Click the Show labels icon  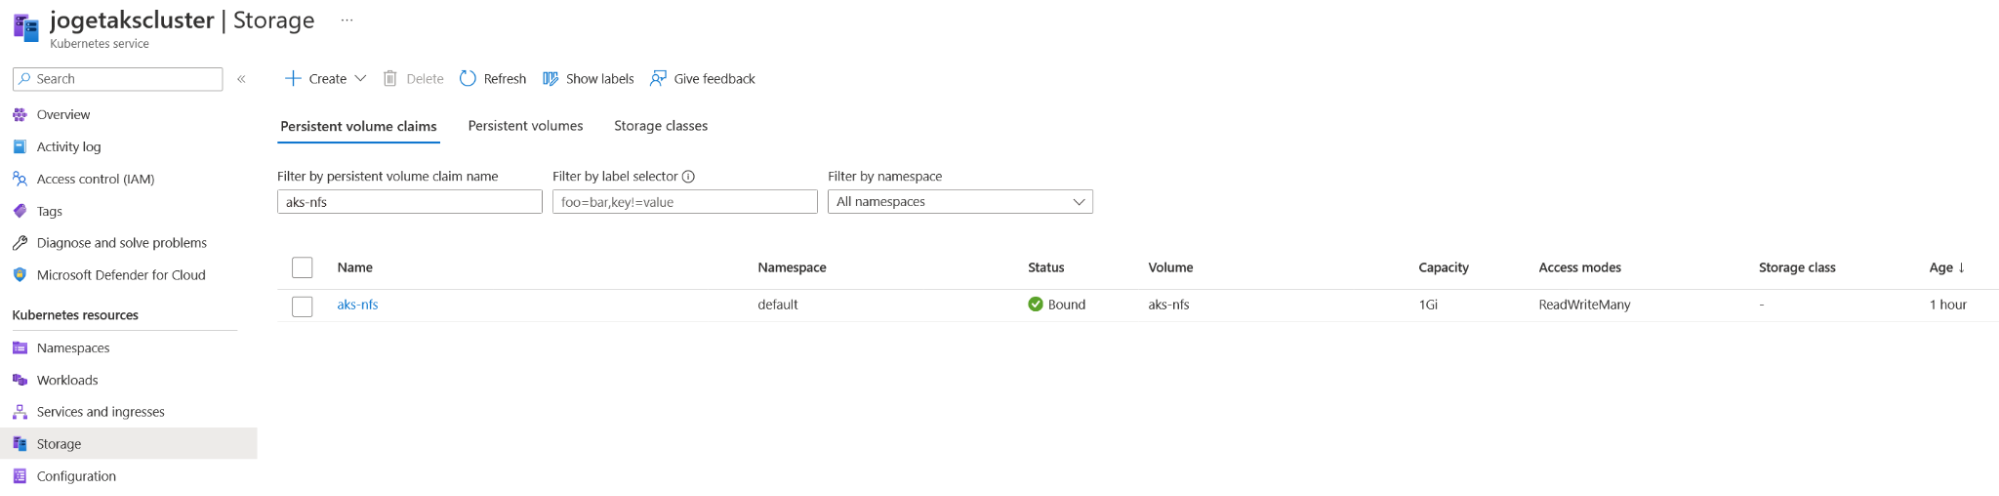[550, 78]
